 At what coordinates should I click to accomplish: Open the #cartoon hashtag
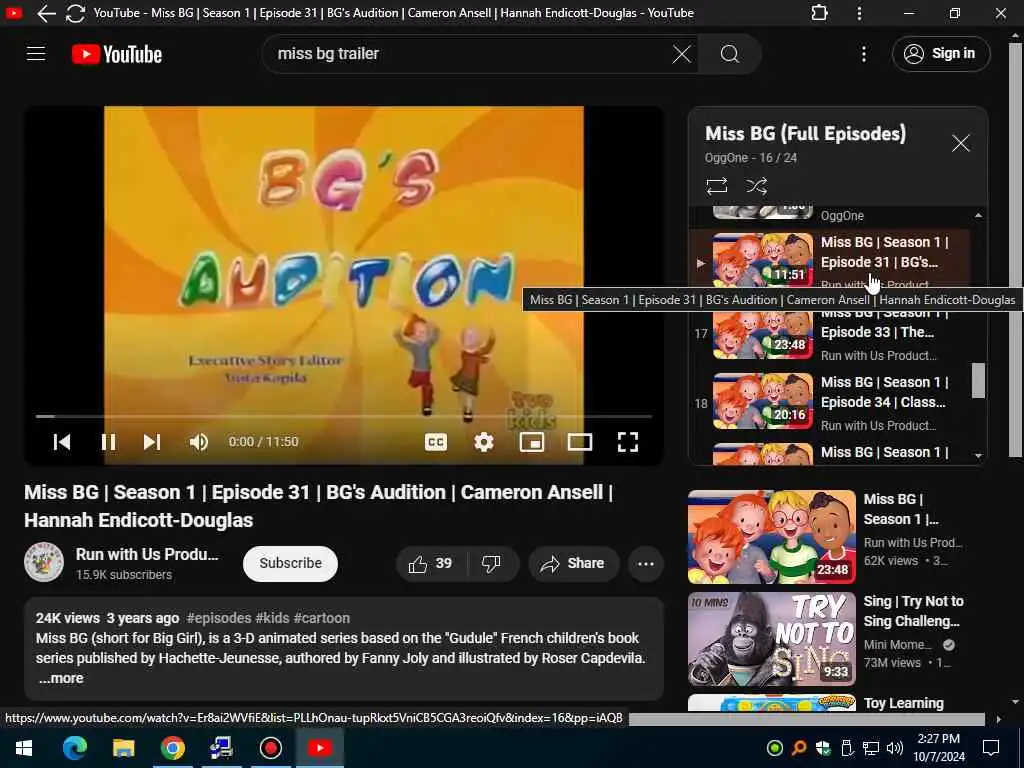(321, 618)
